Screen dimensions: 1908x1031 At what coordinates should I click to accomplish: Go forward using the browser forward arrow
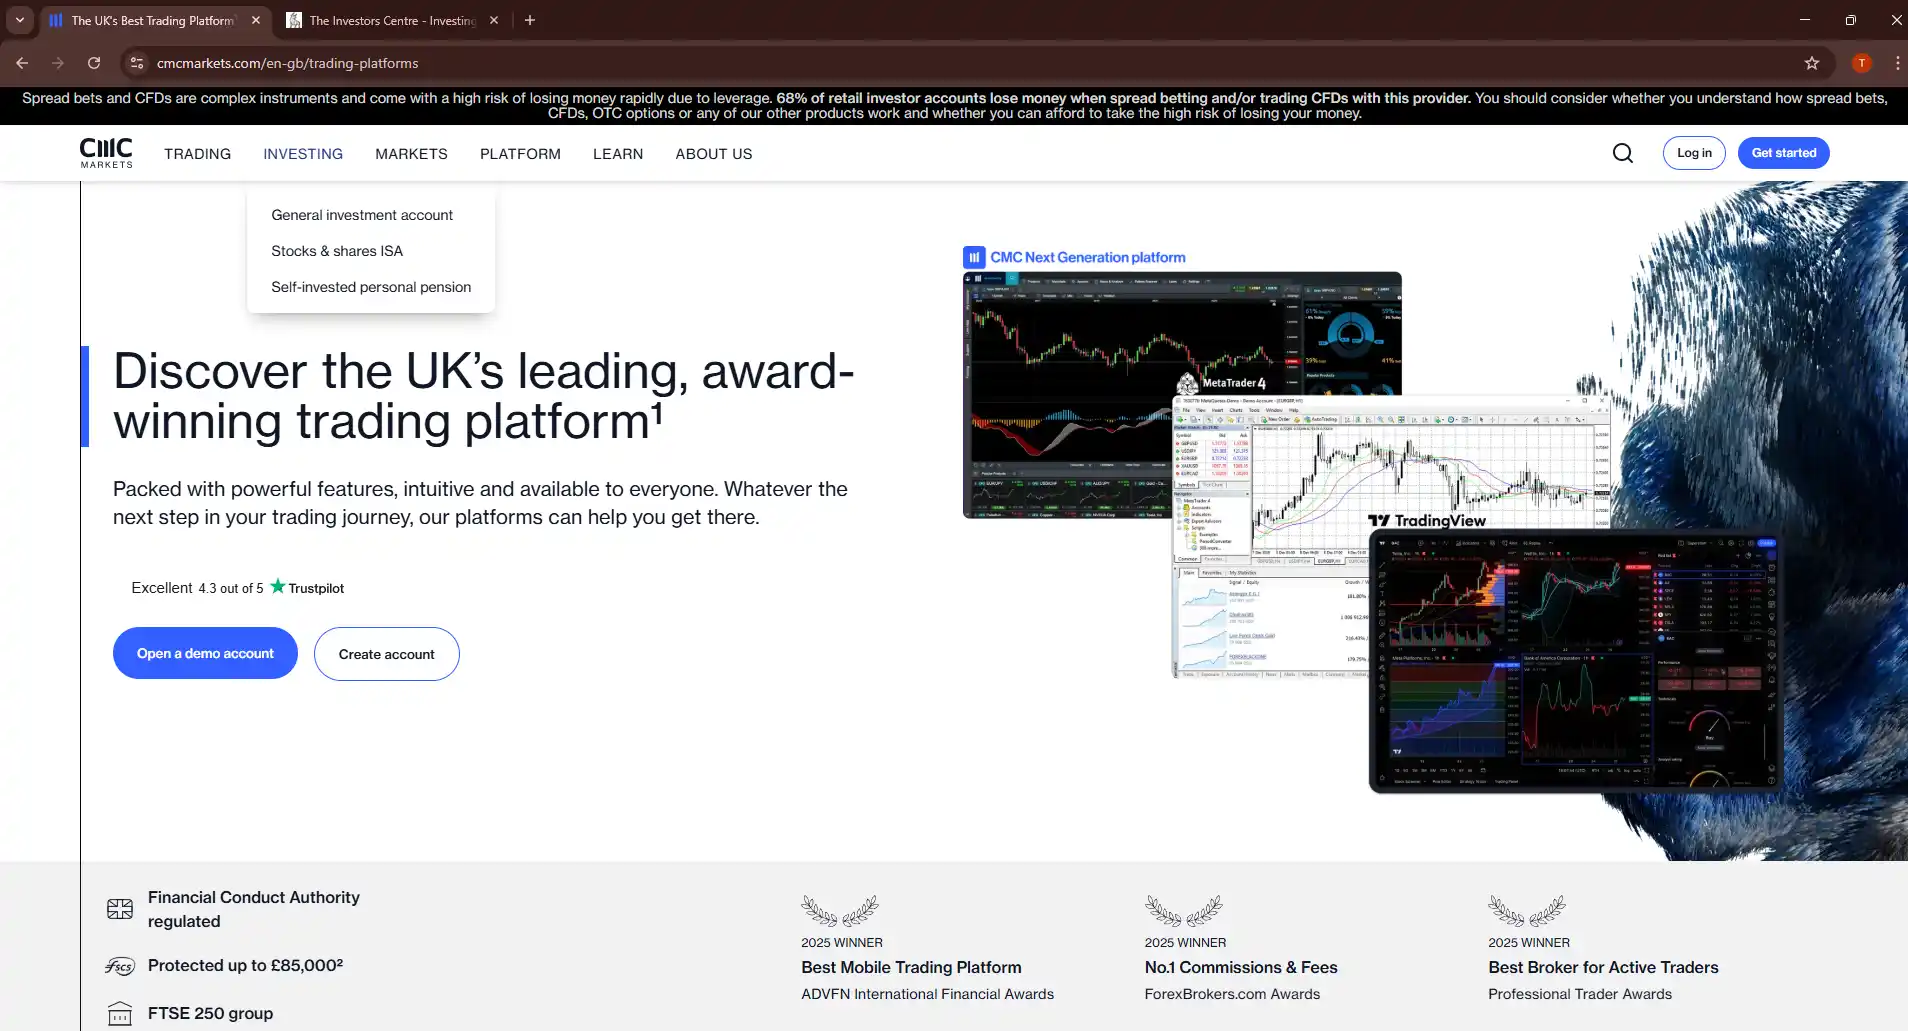tap(58, 63)
